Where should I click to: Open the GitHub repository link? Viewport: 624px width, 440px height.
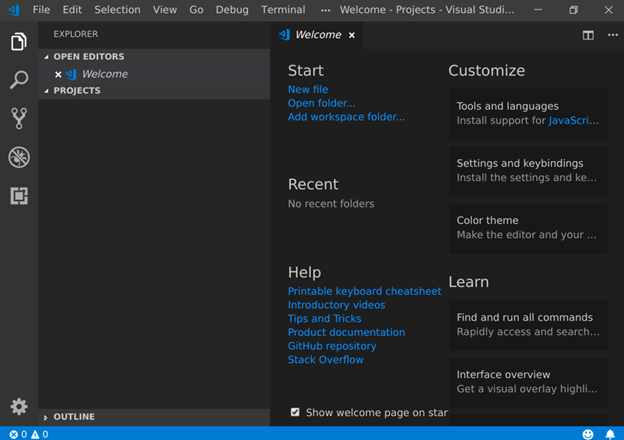(332, 346)
